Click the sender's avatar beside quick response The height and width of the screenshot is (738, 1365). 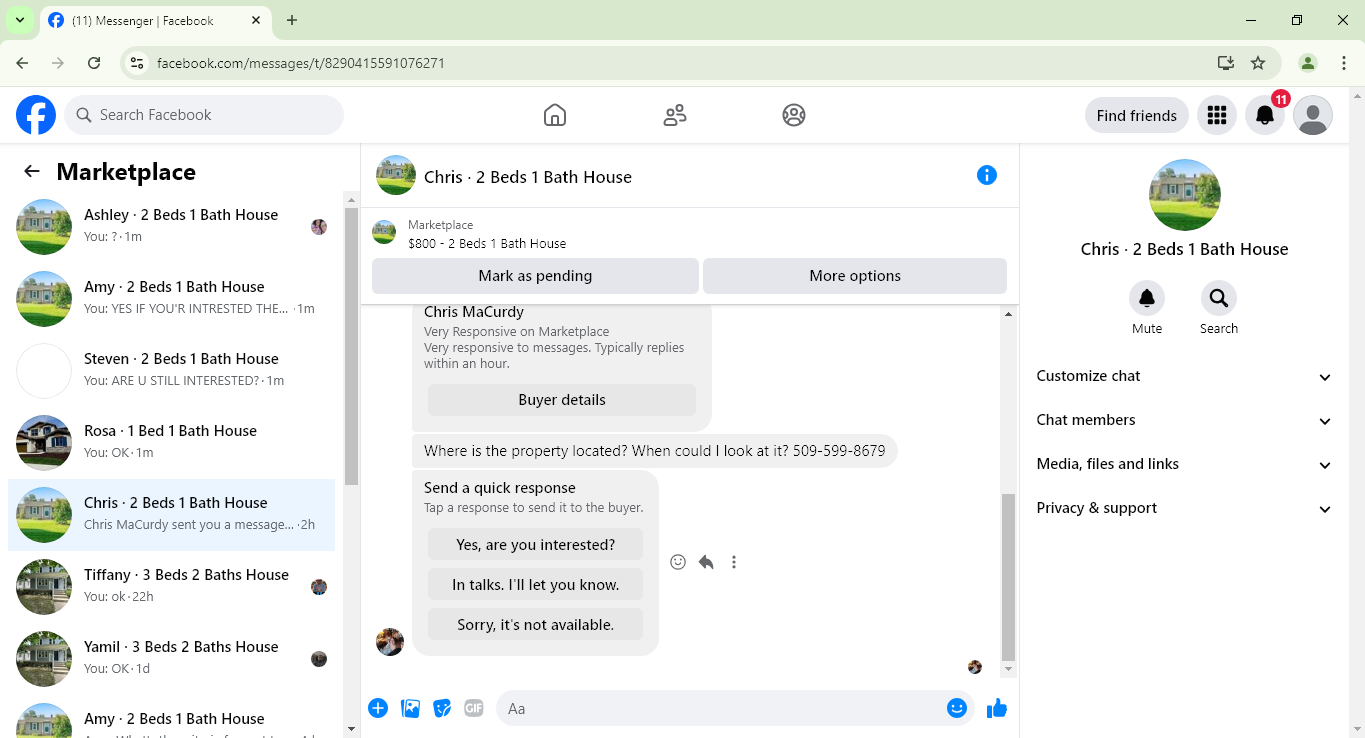tap(390, 641)
